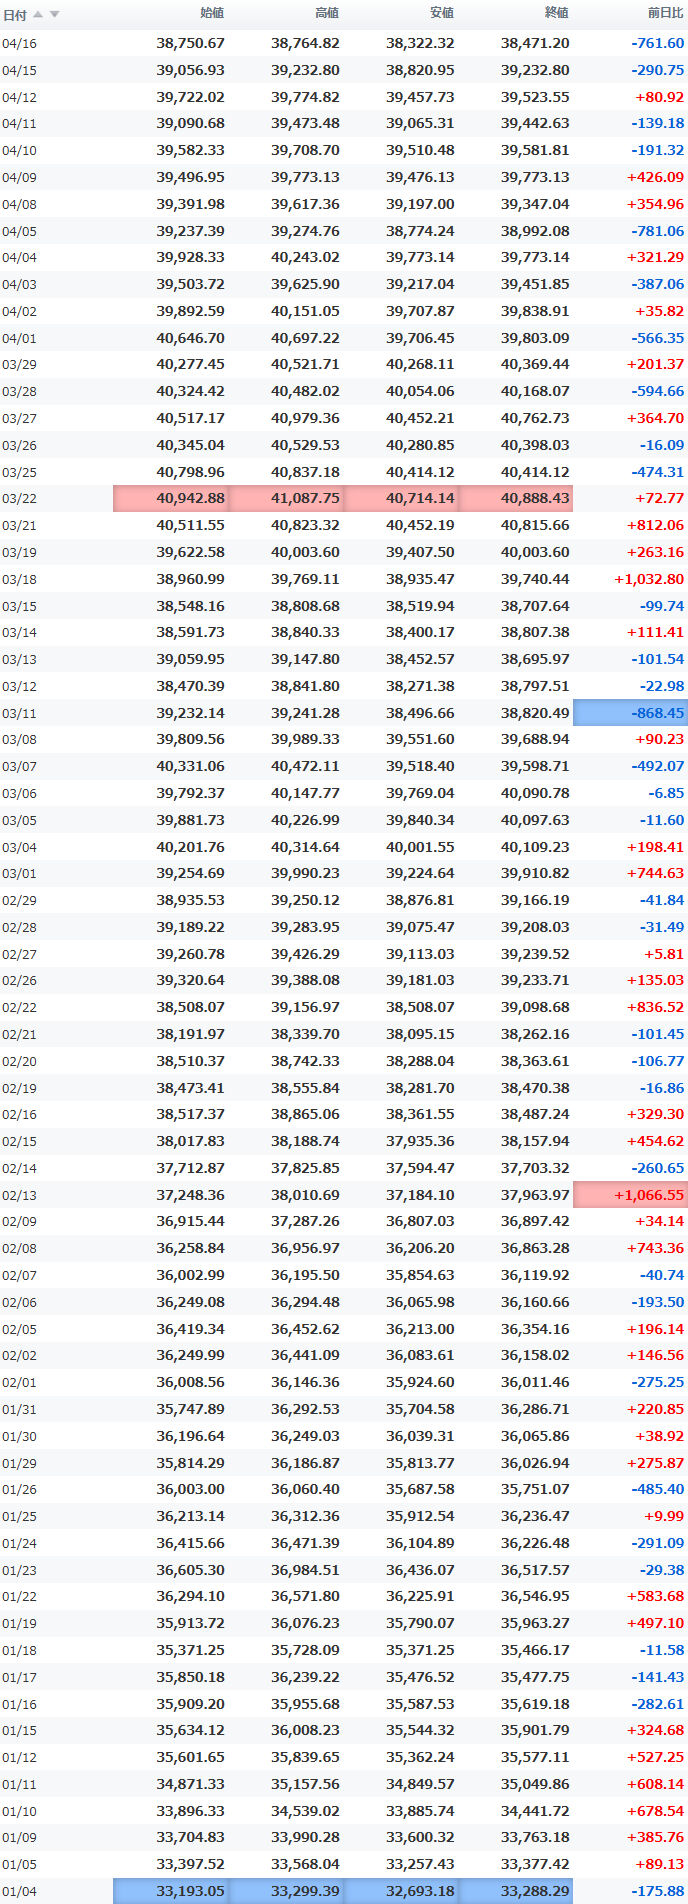Select the blue-highlighted -868.45 change cell
Screen dimensions: 688x1904
630,713
